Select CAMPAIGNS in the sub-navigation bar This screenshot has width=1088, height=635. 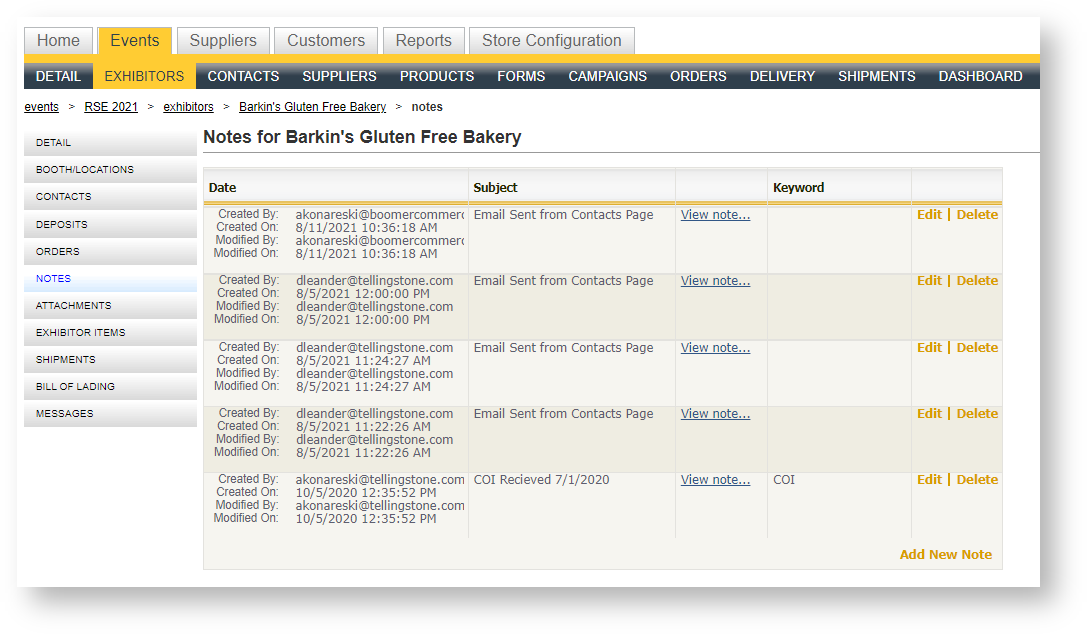click(607, 76)
